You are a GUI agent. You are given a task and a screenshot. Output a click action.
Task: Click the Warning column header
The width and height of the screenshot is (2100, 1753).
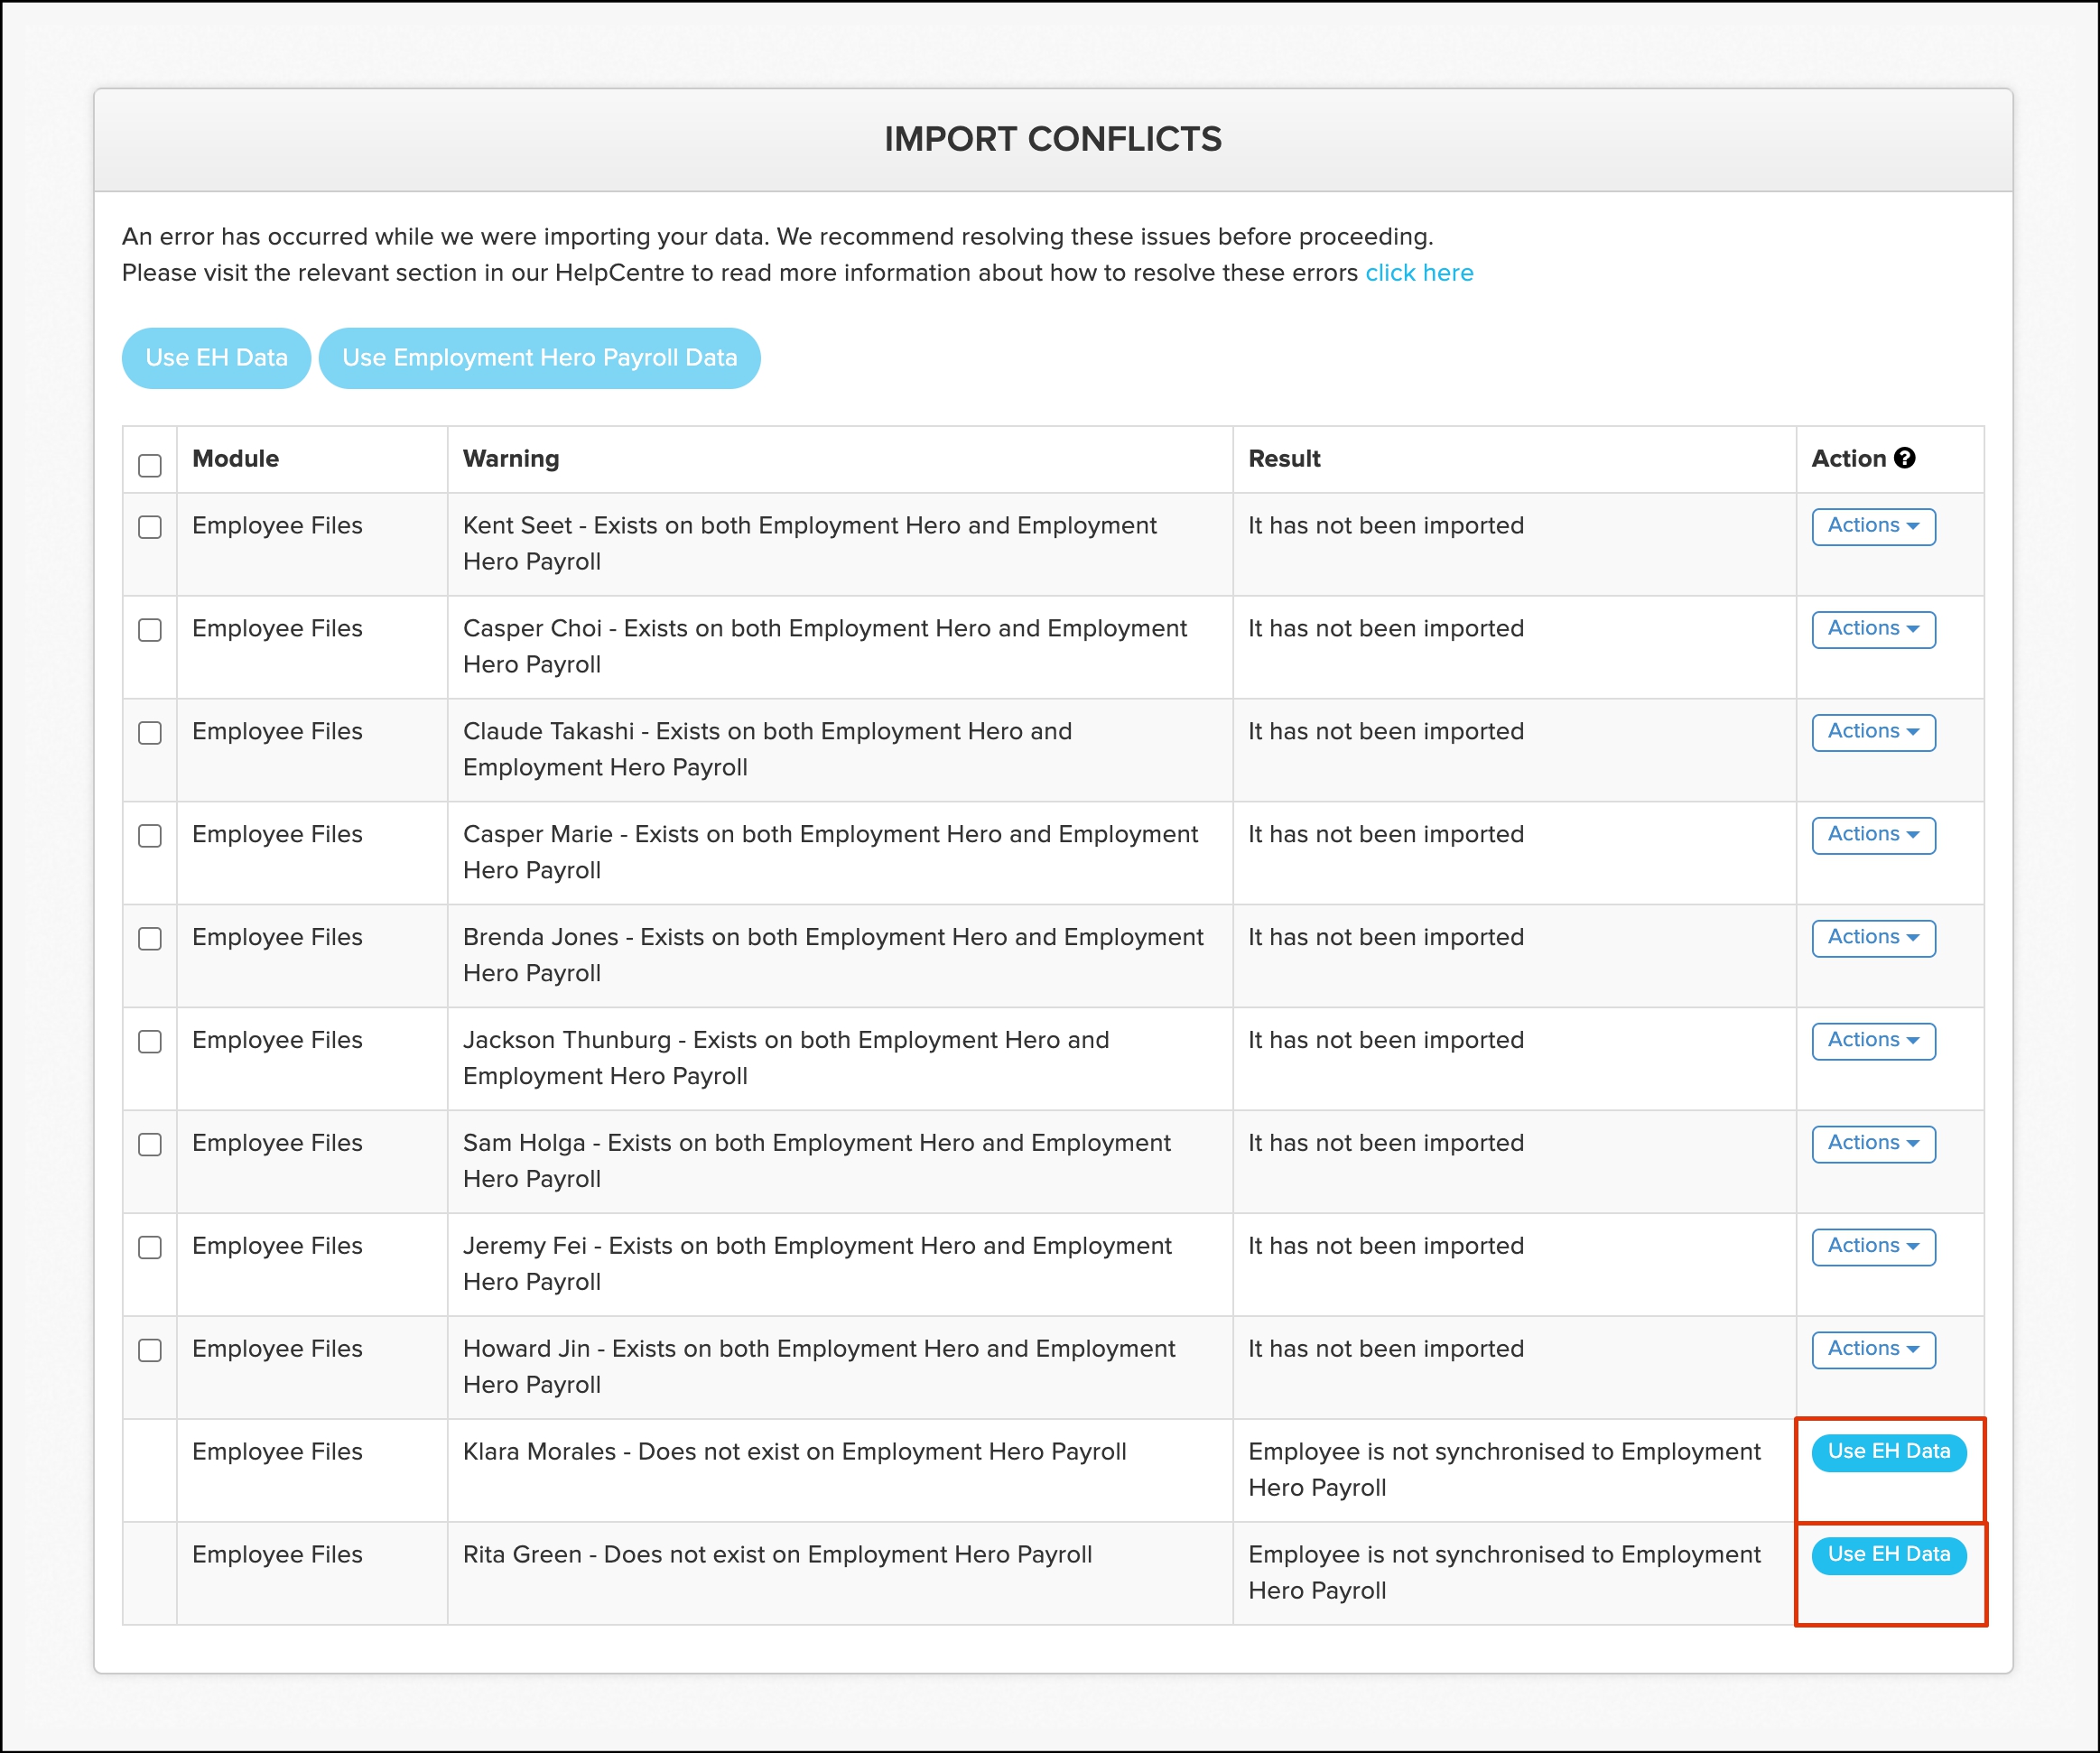[x=511, y=459]
